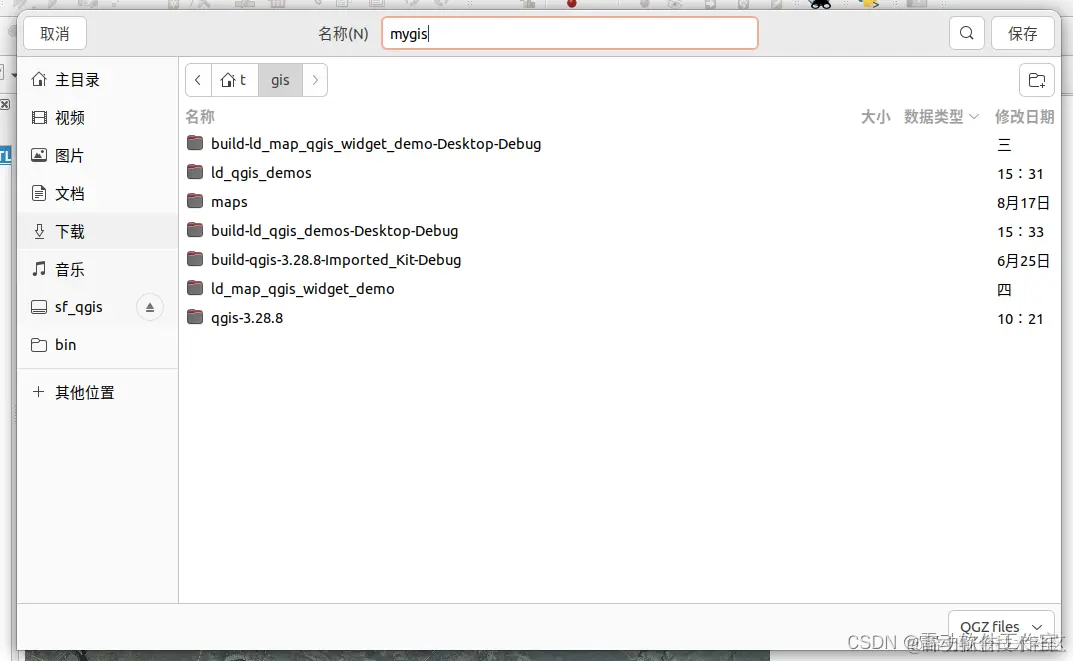This screenshot has height=661, width=1073.
Task: Click the 8月17日 date of maps
Action: [1023, 203]
